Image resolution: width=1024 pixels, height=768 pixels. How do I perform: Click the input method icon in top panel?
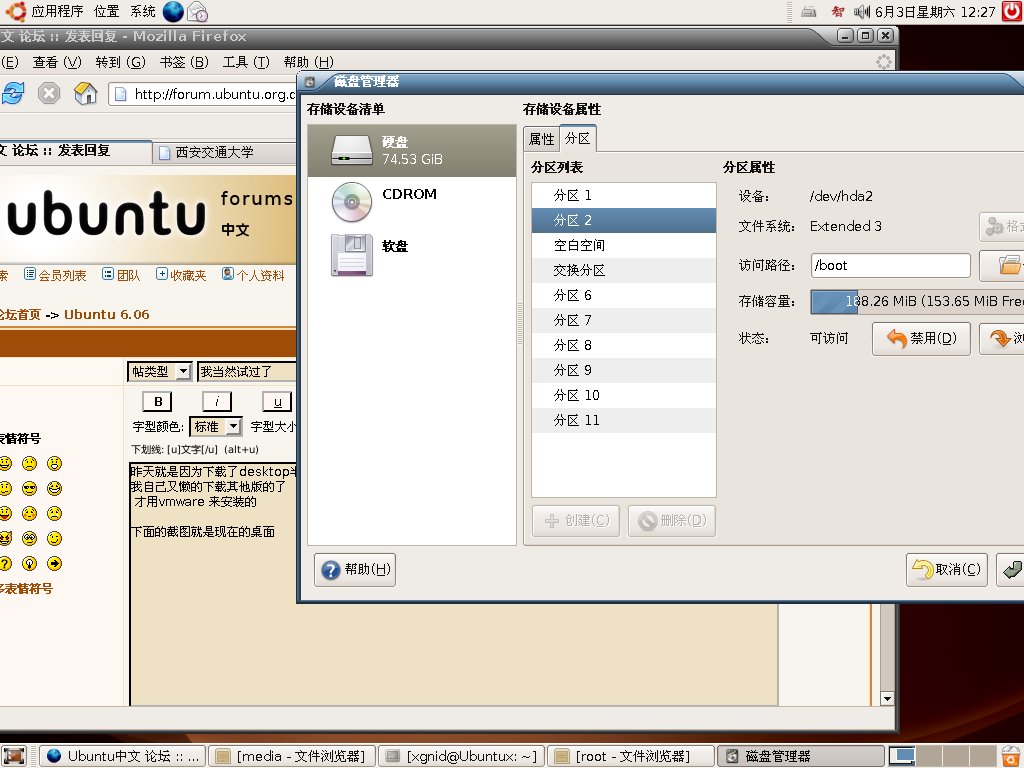tap(837, 11)
